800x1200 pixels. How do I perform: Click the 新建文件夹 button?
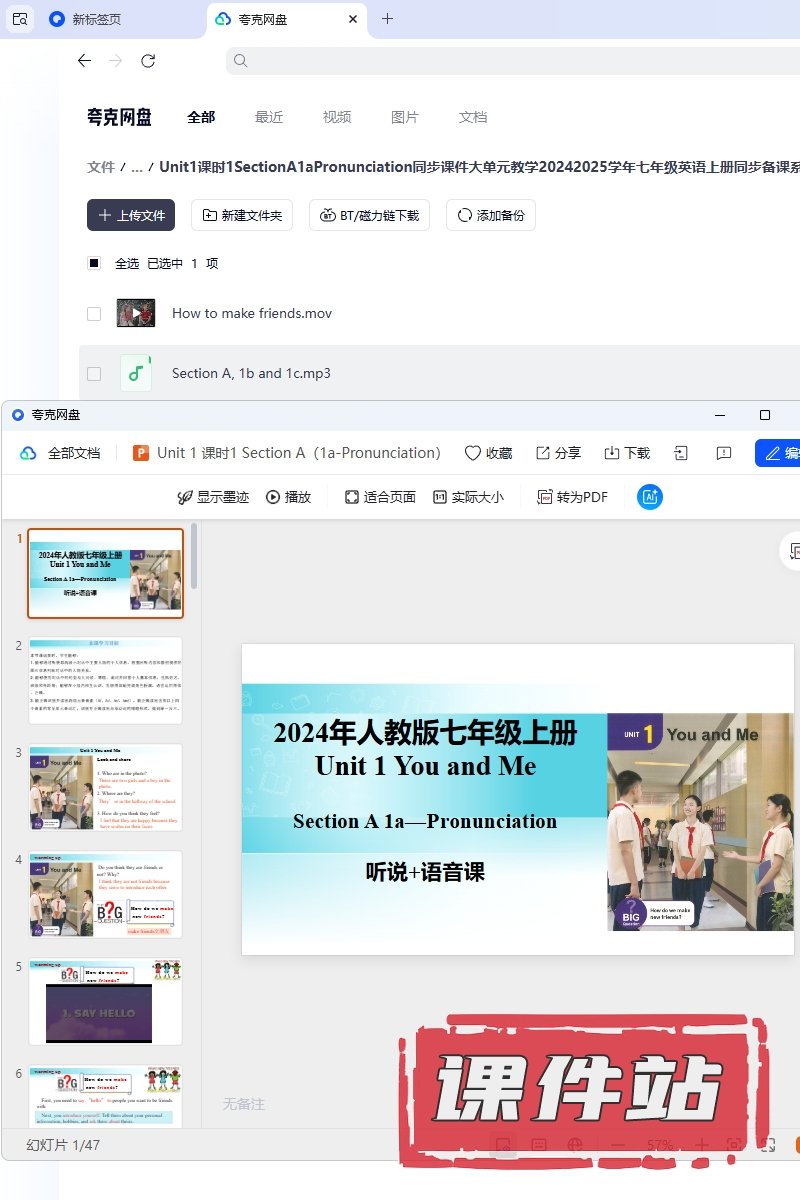[x=242, y=215]
